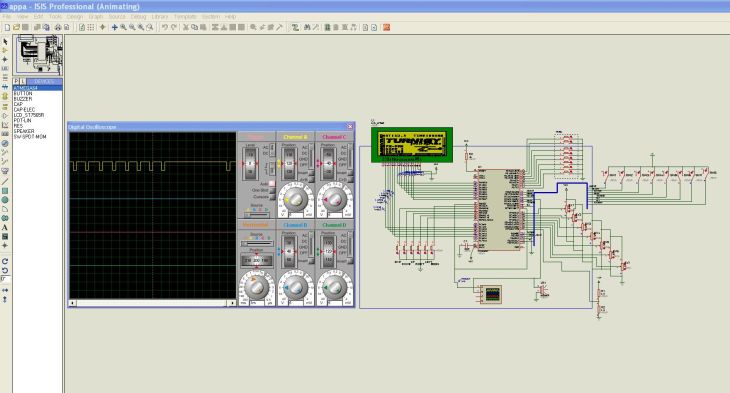Turn on the Cursors button in oscilloscope
Image resolution: width=730 pixels, height=393 pixels.
pos(272,196)
